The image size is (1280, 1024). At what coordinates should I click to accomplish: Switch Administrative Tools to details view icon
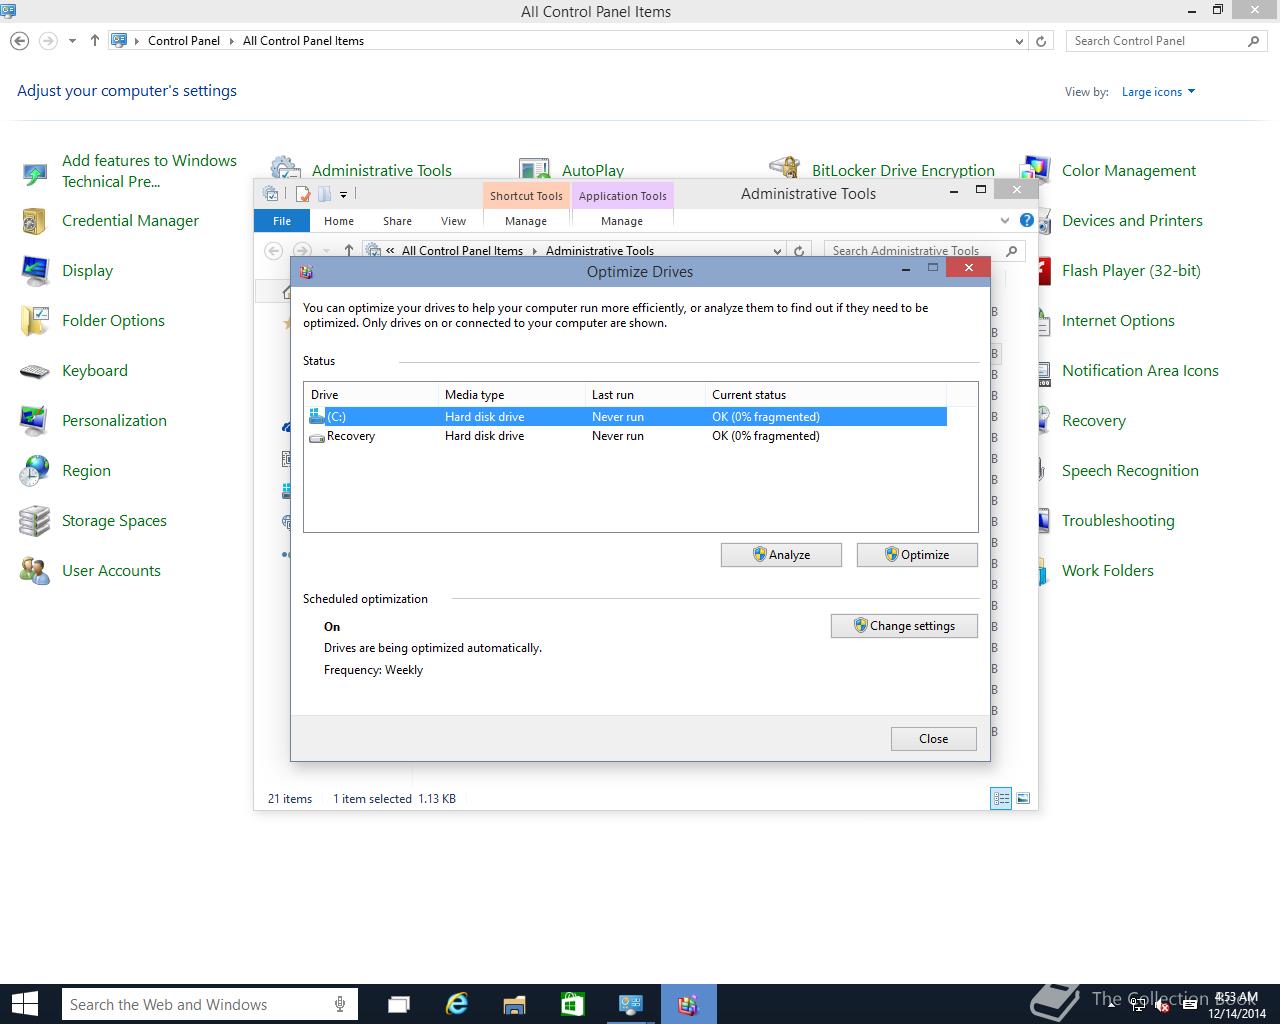[1001, 798]
